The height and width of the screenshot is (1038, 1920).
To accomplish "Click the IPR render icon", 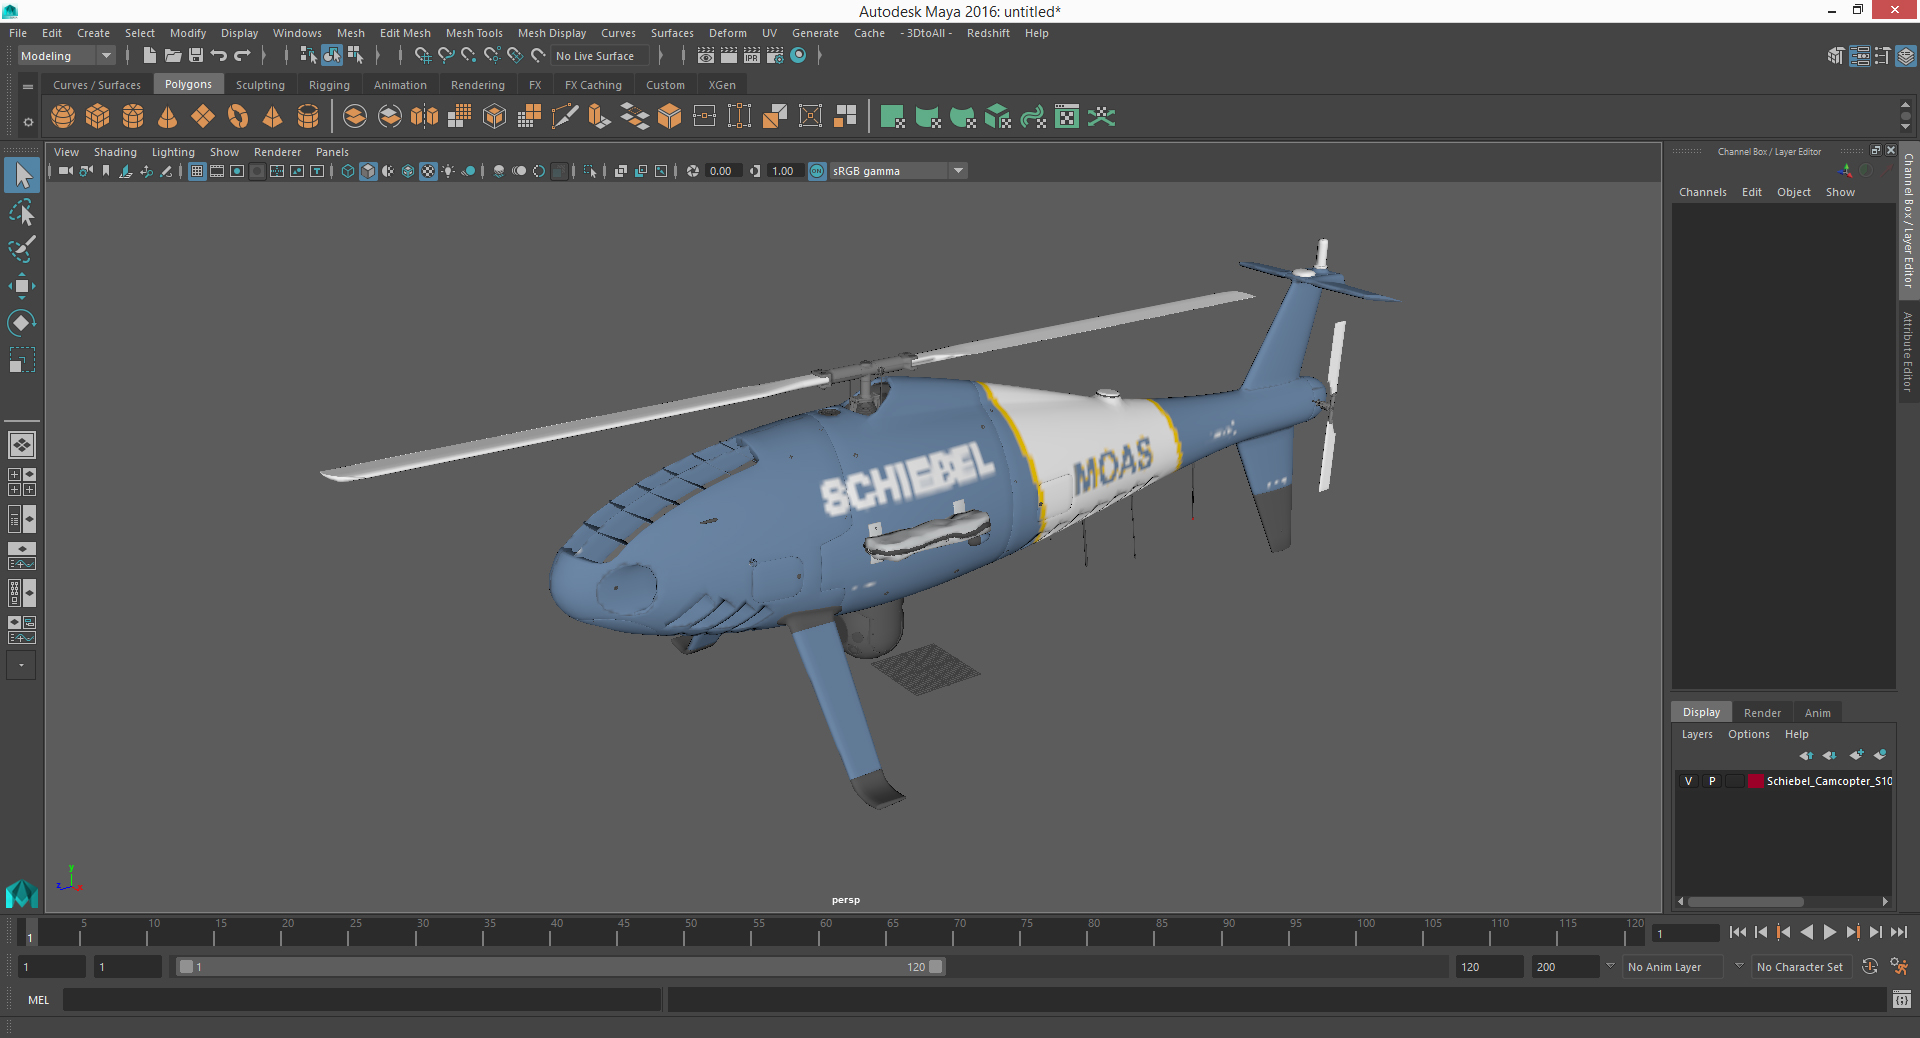I will (x=752, y=56).
